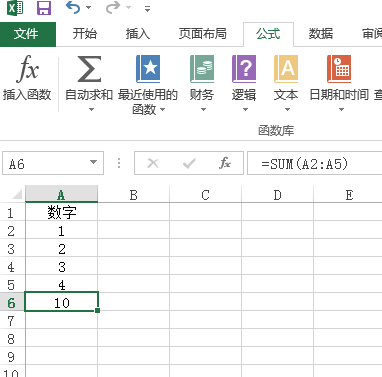Select row 9 header
The height and width of the screenshot is (377, 382).
tap(12, 356)
